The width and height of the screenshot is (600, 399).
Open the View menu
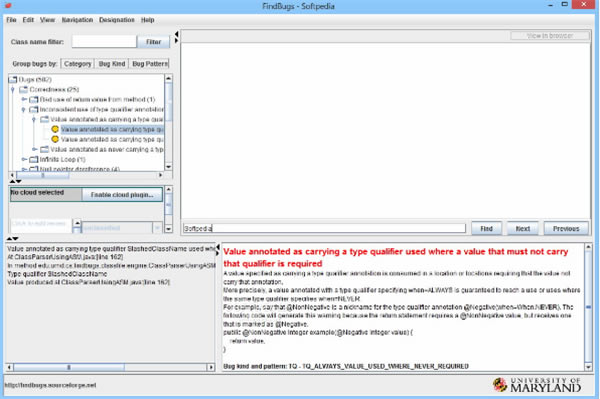47,20
